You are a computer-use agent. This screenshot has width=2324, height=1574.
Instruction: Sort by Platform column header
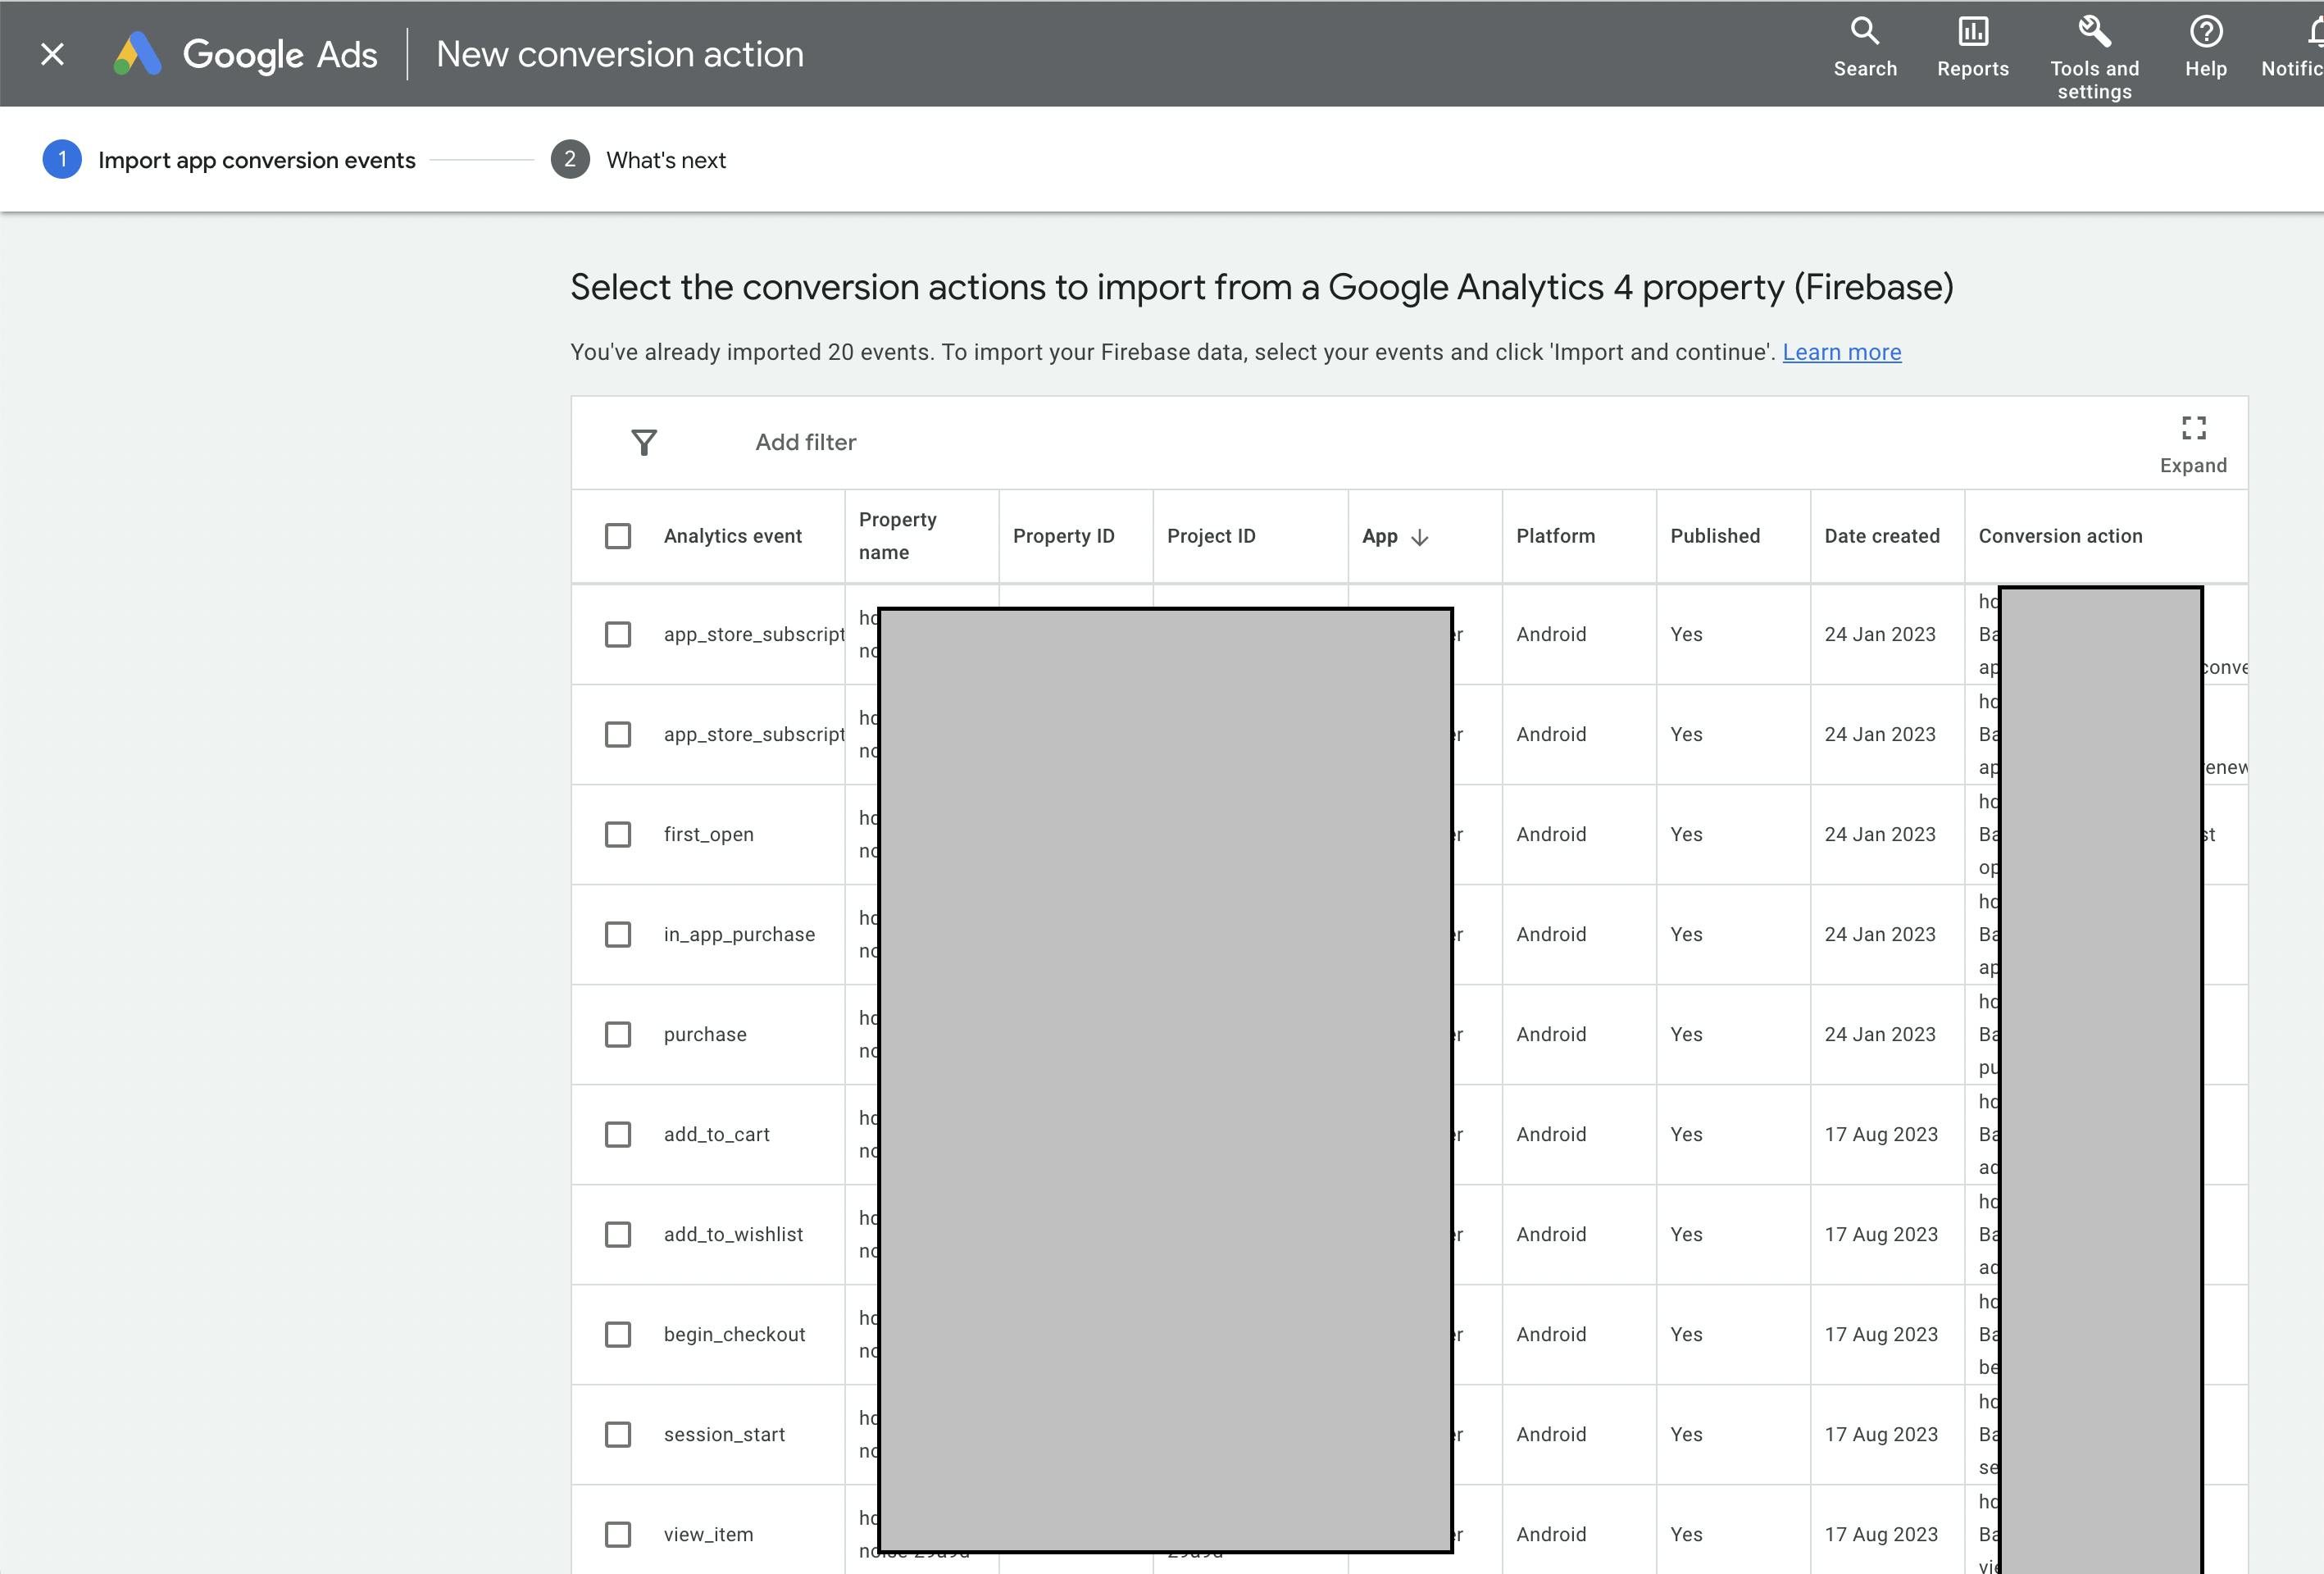point(1555,536)
